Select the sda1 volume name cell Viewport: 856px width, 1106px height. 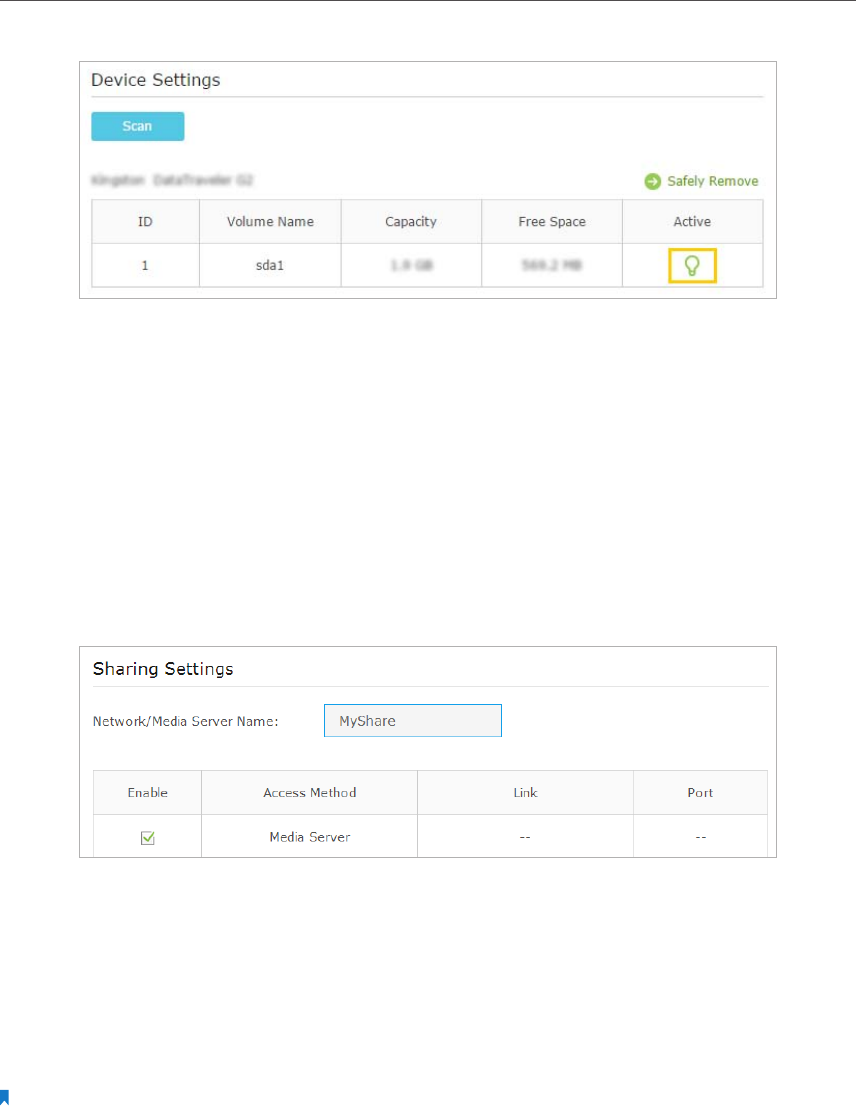(x=270, y=265)
